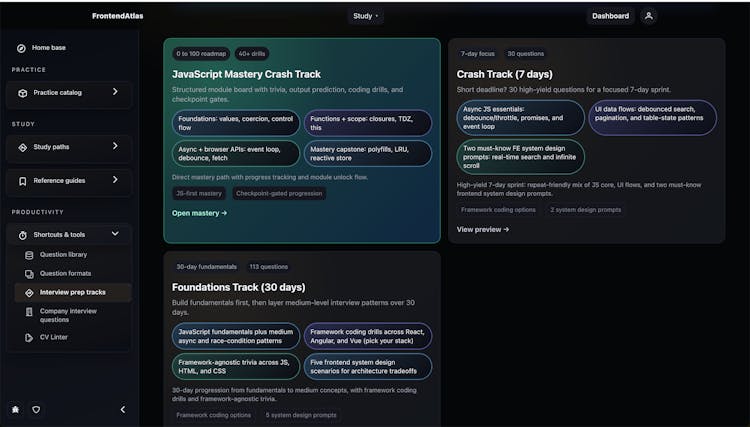Click the JS-first mastery tag

[x=199, y=194]
